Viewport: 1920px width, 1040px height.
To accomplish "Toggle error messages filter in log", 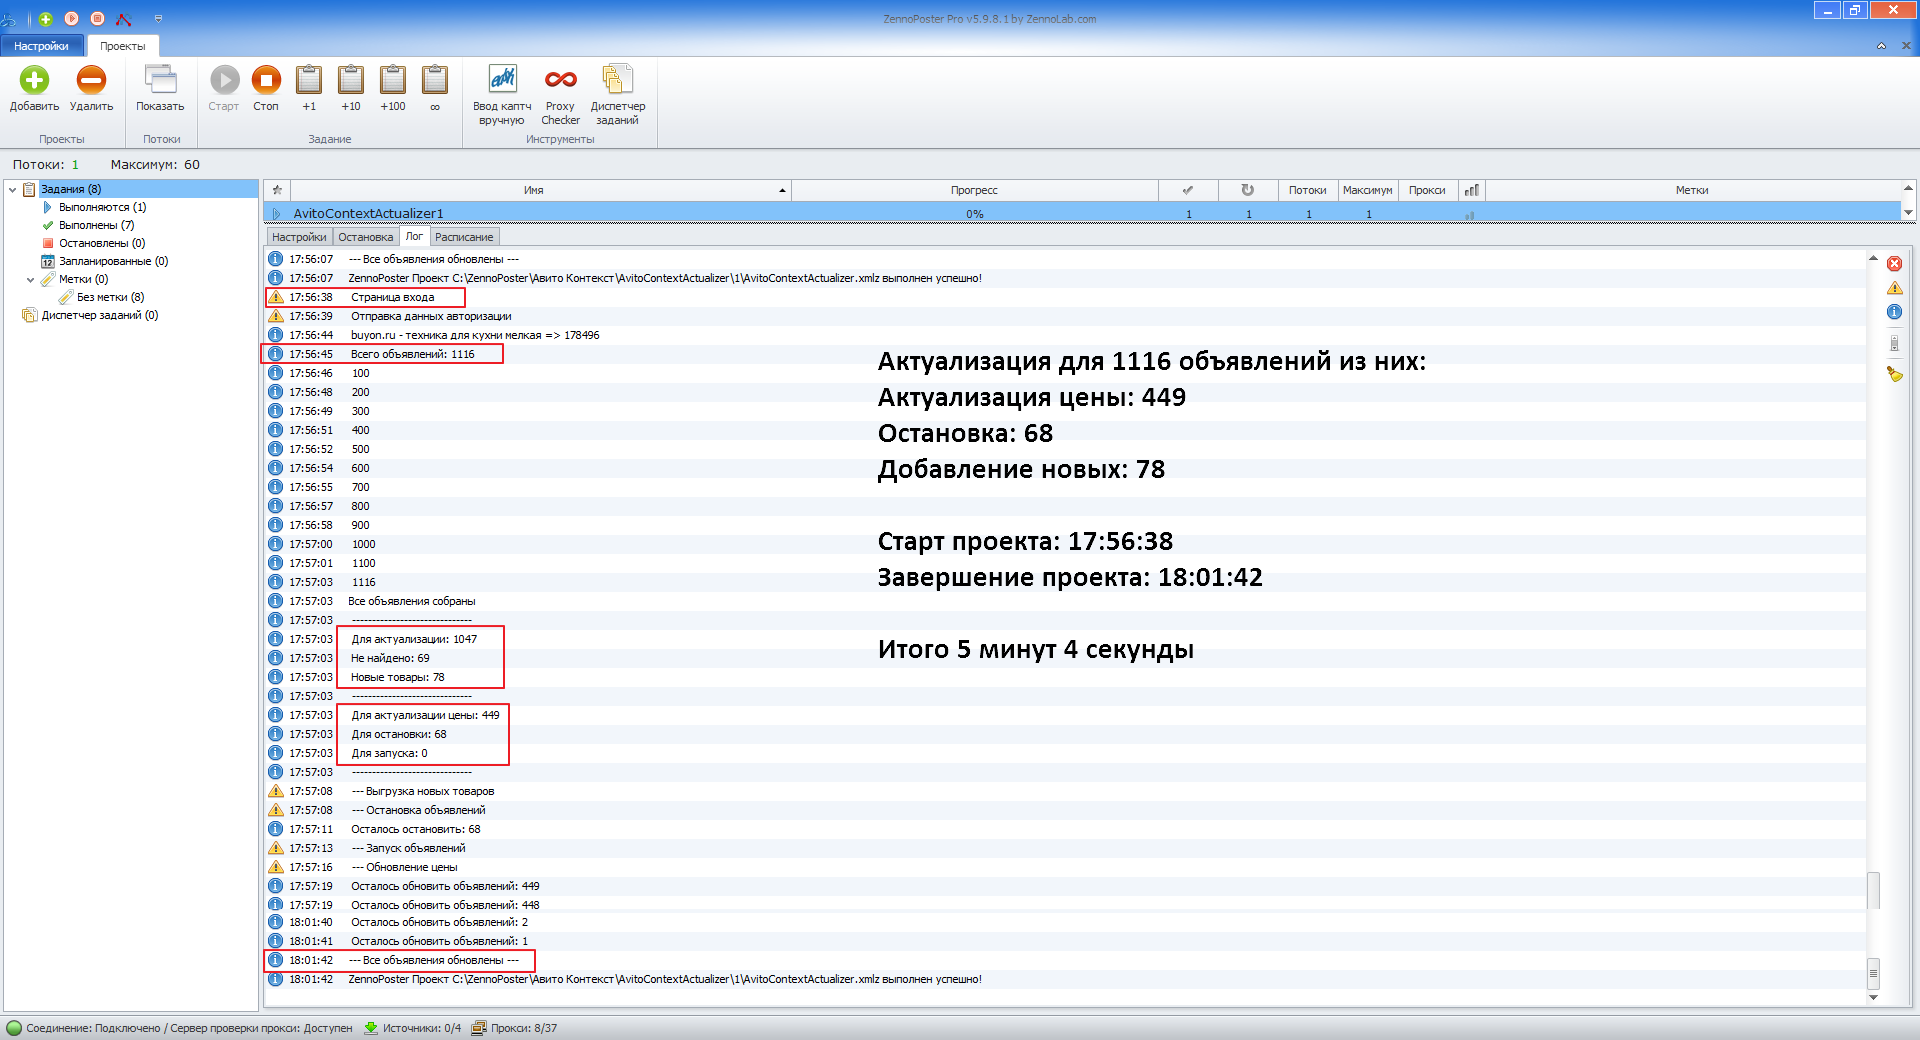I will click(1894, 264).
